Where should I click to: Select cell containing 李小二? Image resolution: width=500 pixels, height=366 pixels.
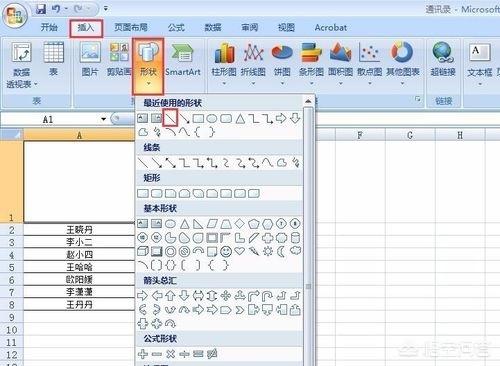pyautogui.click(x=79, y=242)
